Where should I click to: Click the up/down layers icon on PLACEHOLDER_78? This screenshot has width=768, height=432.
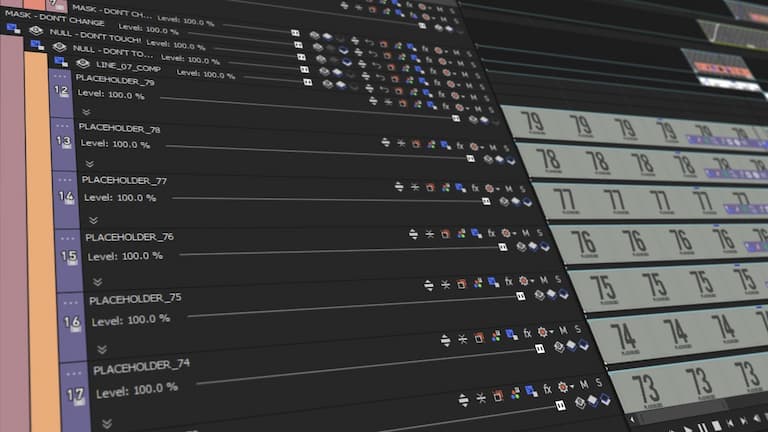[386, 143]
